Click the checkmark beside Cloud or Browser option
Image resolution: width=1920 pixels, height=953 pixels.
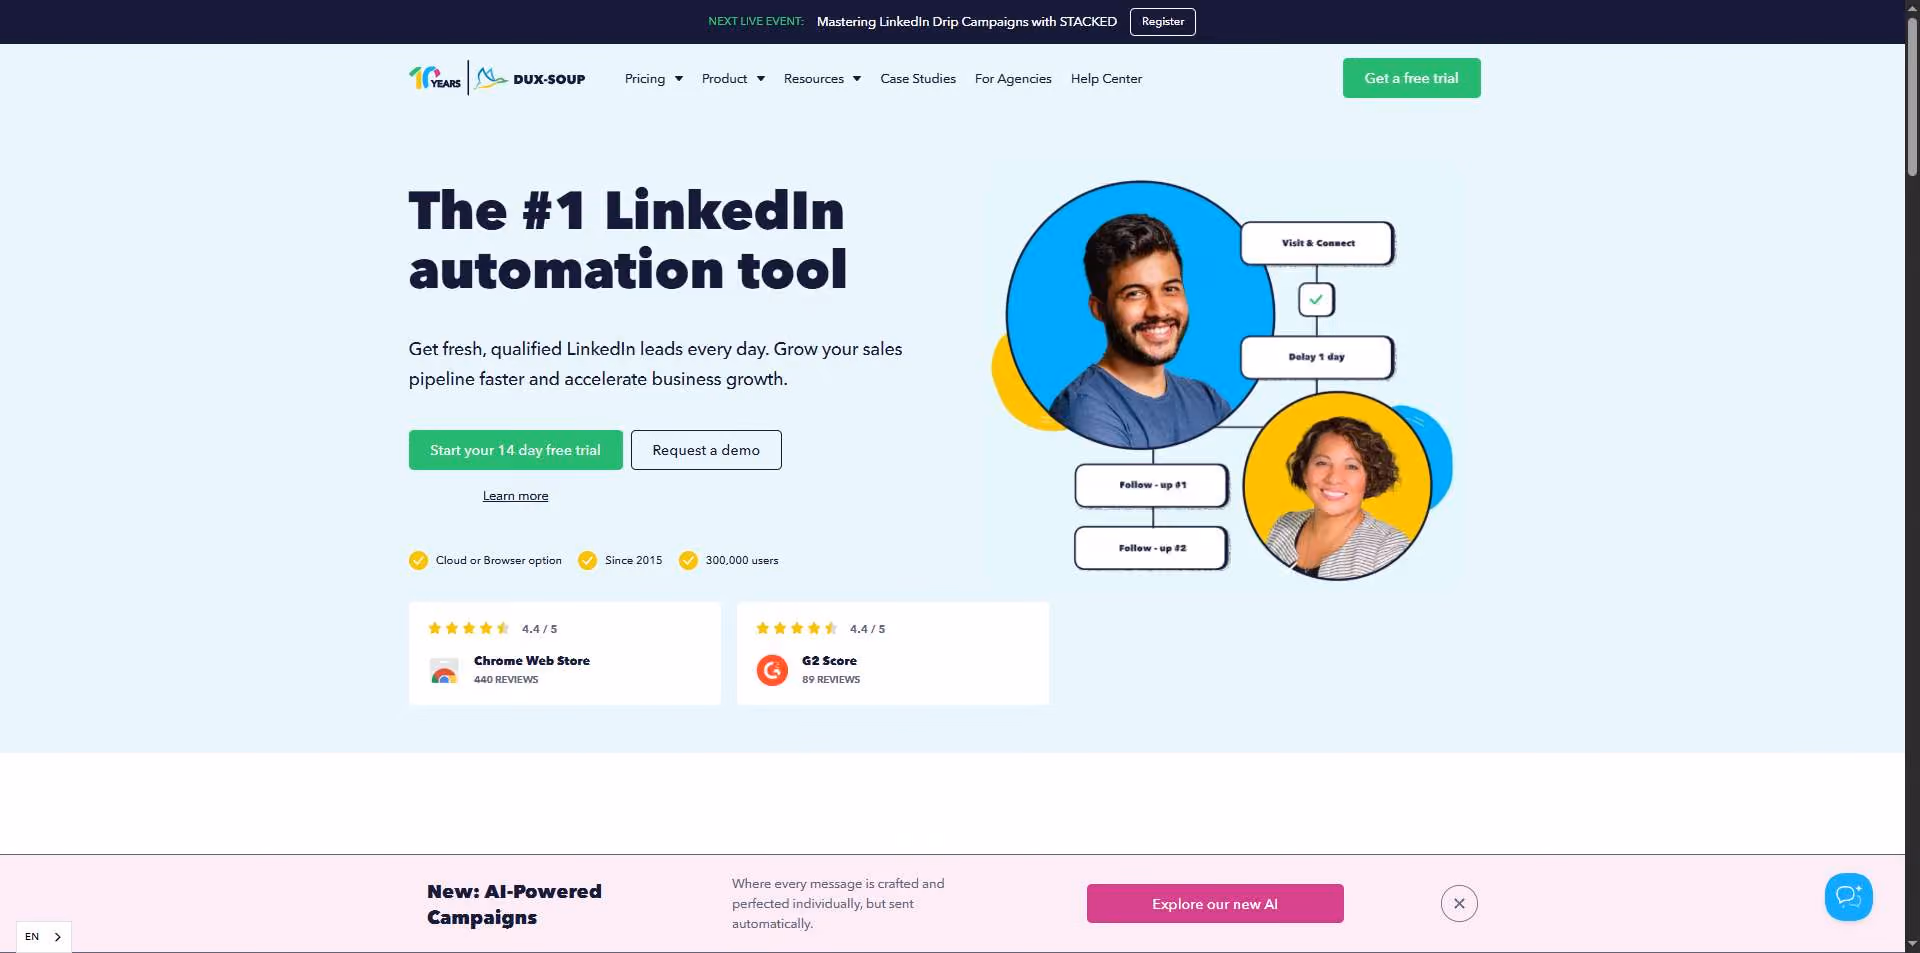coord(418,560)
